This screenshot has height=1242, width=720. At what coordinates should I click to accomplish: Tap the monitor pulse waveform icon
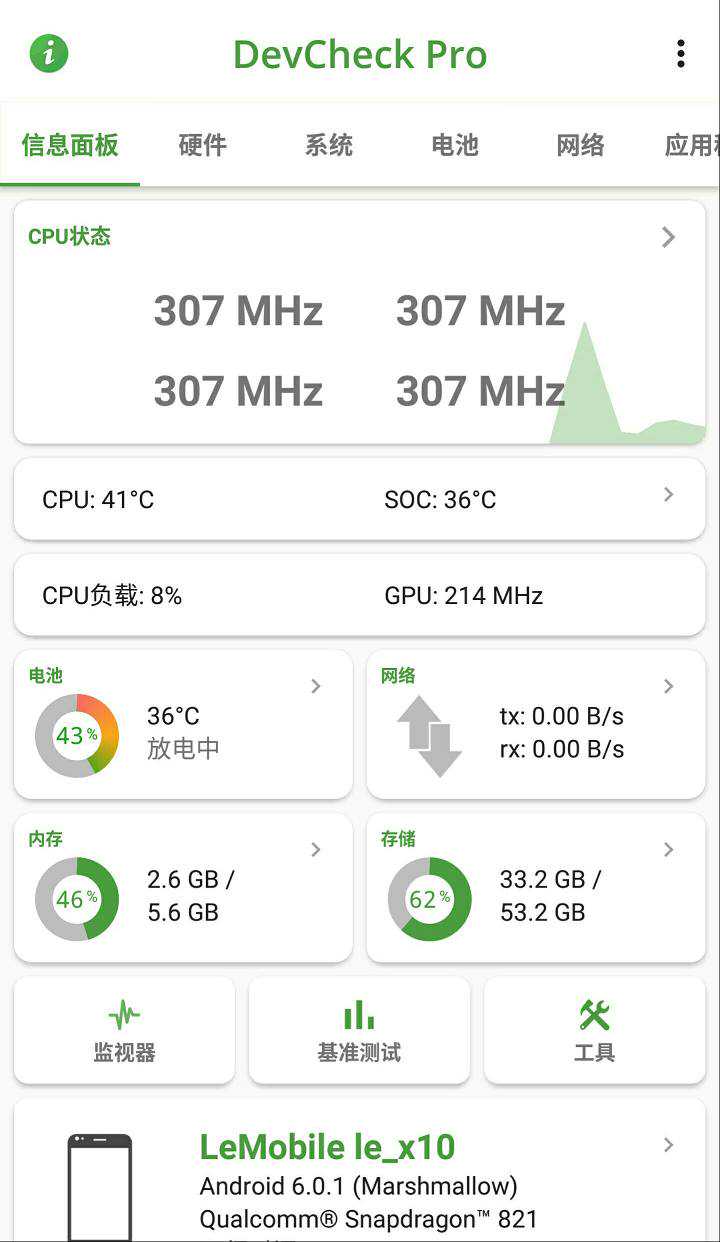coord(124,1016)
